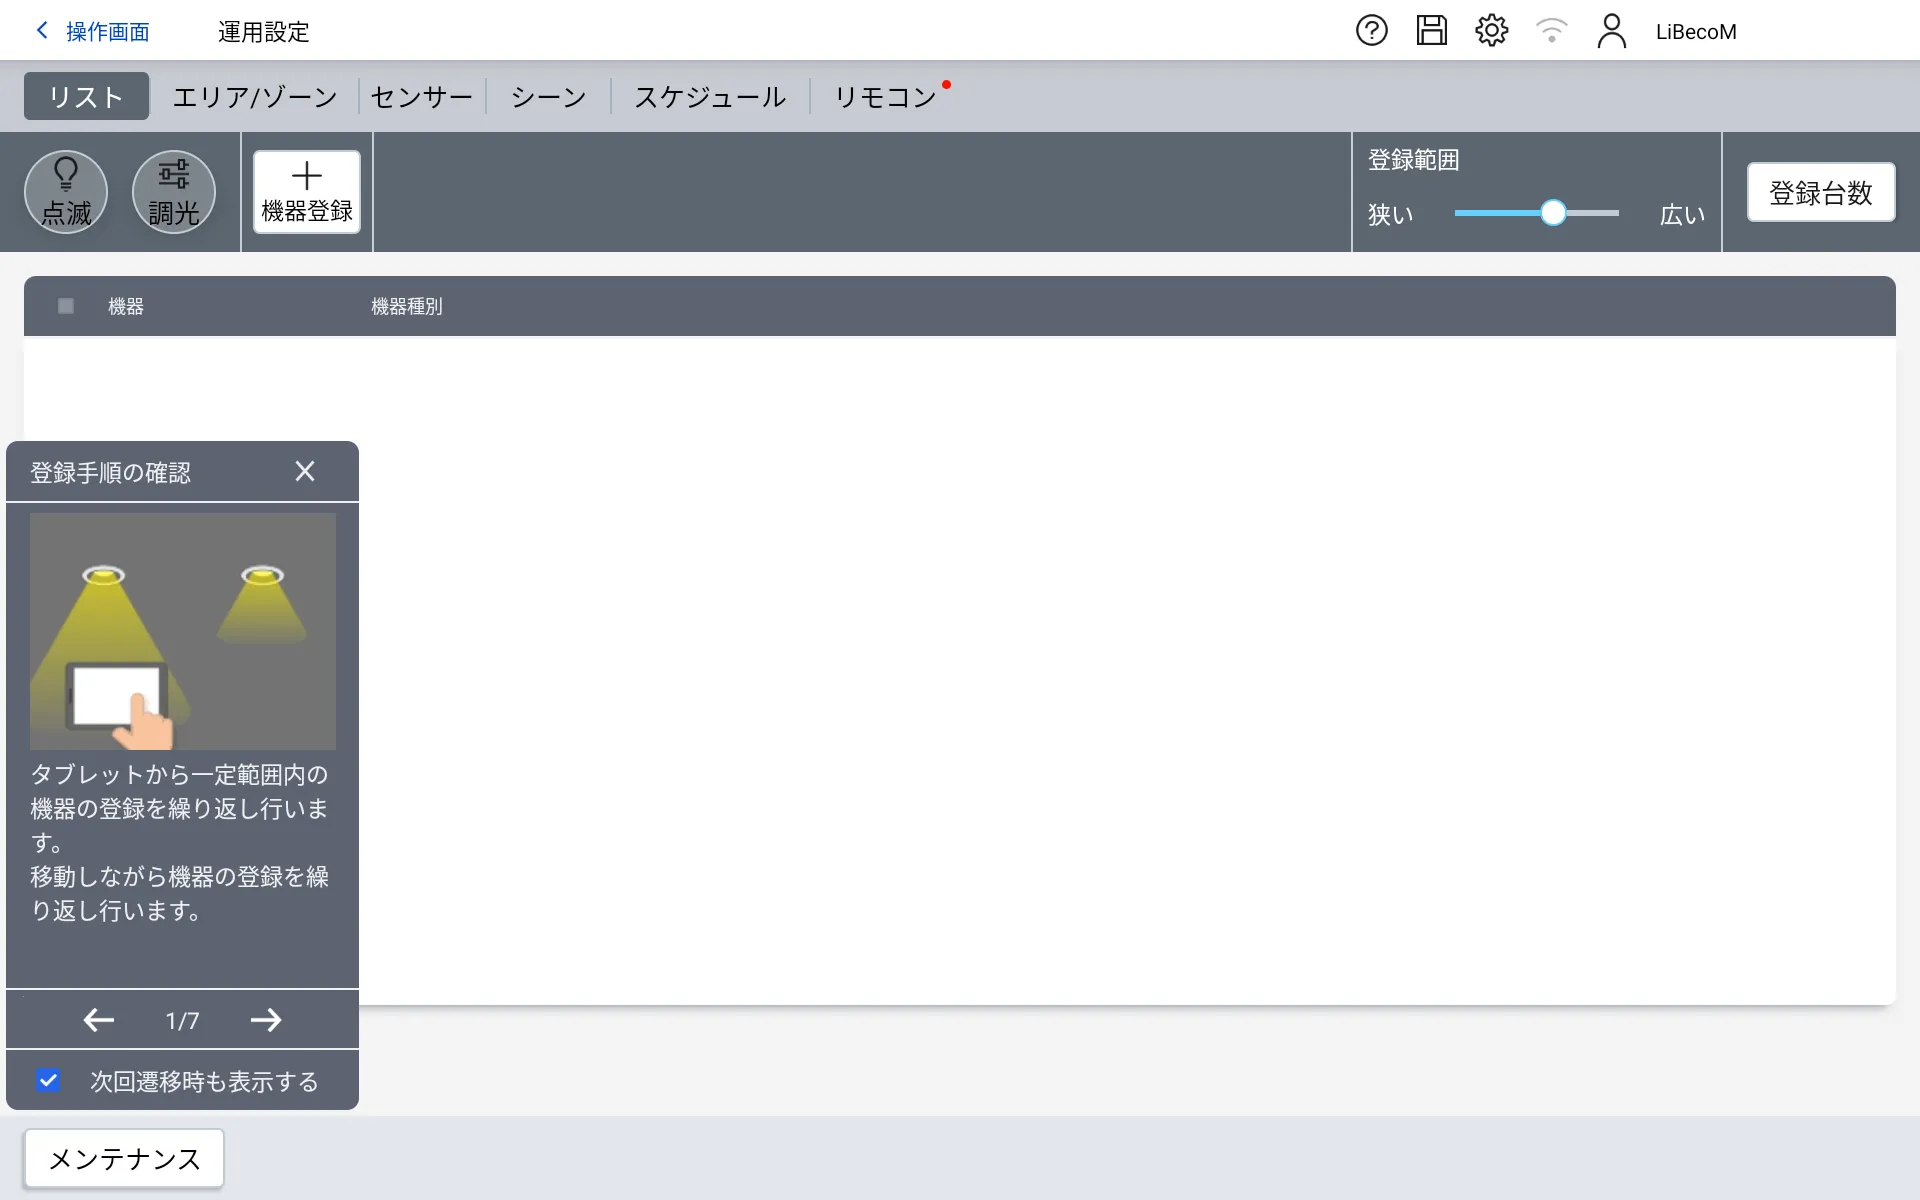1920x1200 pixels.
Task: Open the settings gear icon
Action: click(x=1491, y=31)
